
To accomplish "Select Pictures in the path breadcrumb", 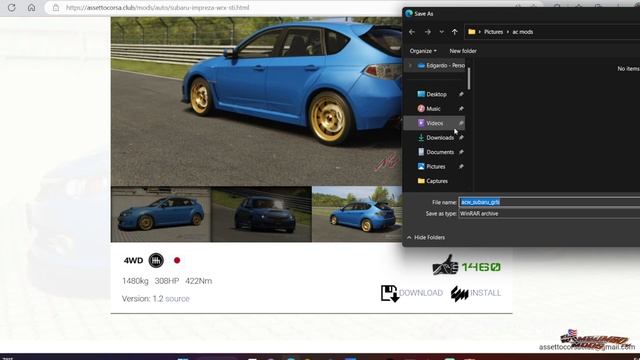I will pos(493,32).
